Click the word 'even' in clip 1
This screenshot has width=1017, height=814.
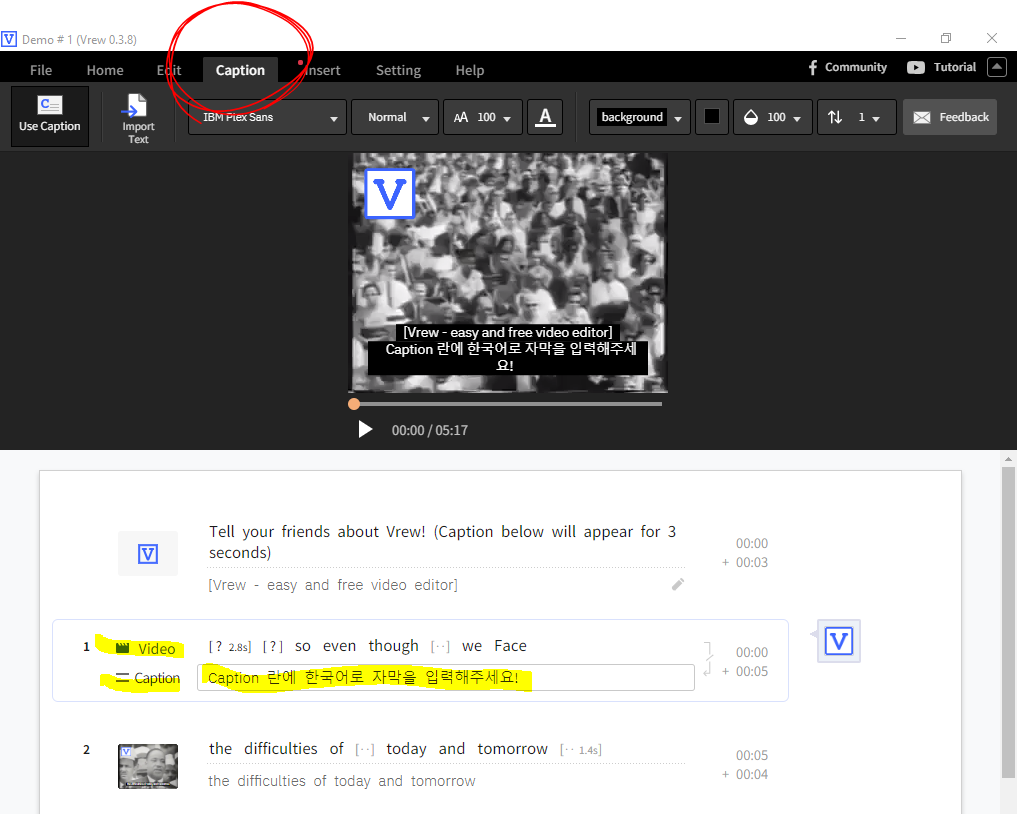pyautogui.click(x=339, y=646)
